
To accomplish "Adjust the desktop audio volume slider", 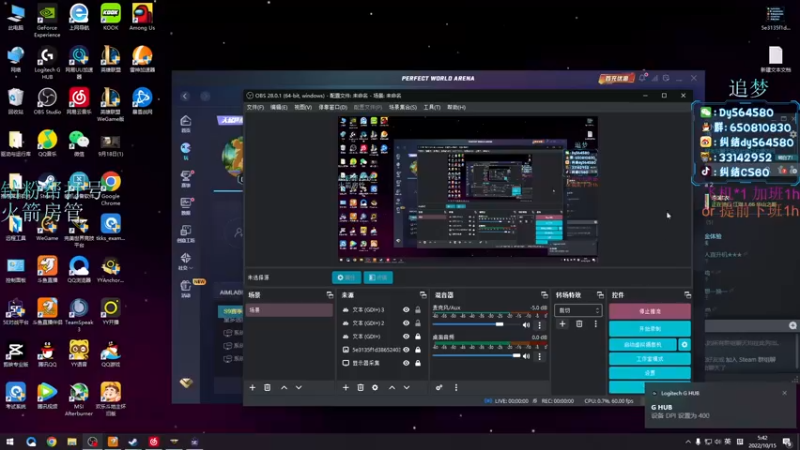I will point(476,356).
